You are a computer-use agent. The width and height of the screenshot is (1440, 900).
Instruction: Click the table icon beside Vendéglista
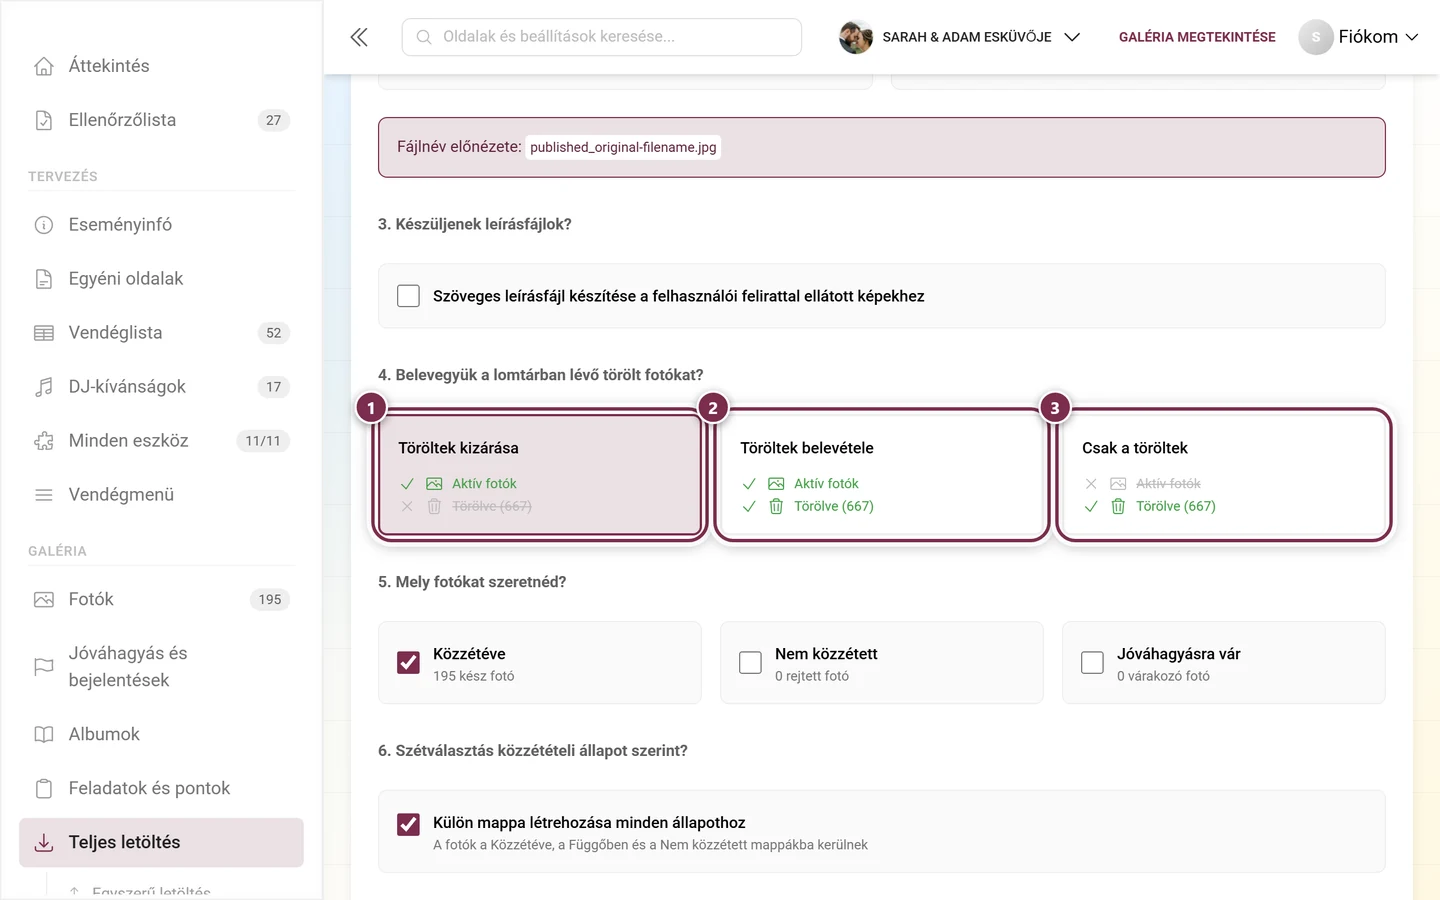[44, 333]
